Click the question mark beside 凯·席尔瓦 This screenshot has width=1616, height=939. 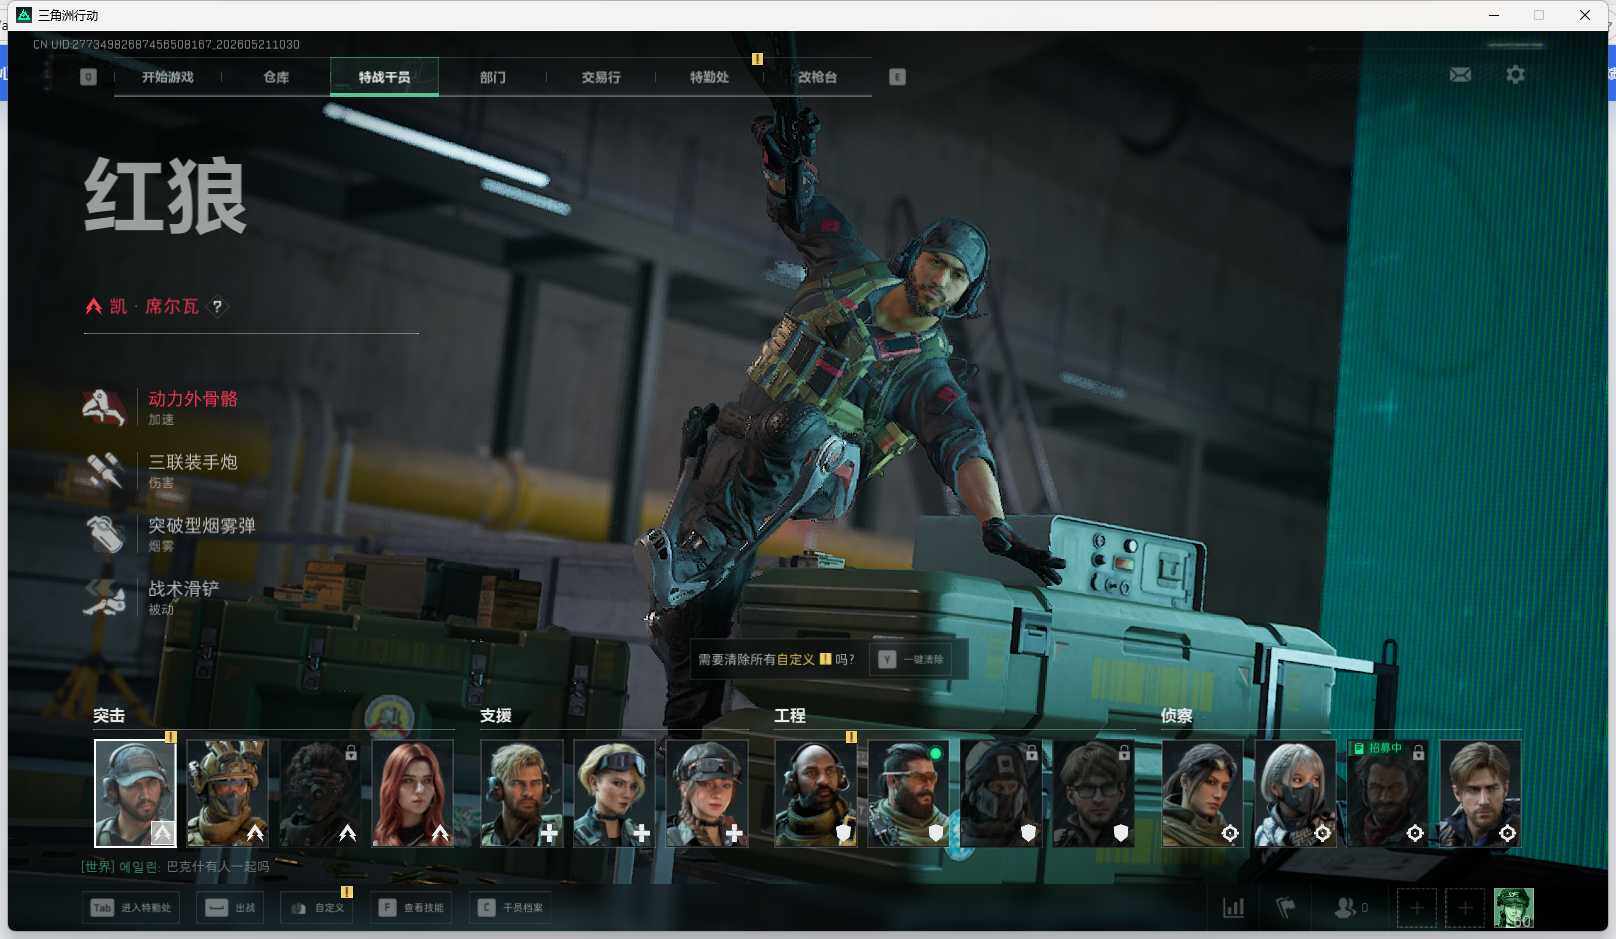point(217,307)
